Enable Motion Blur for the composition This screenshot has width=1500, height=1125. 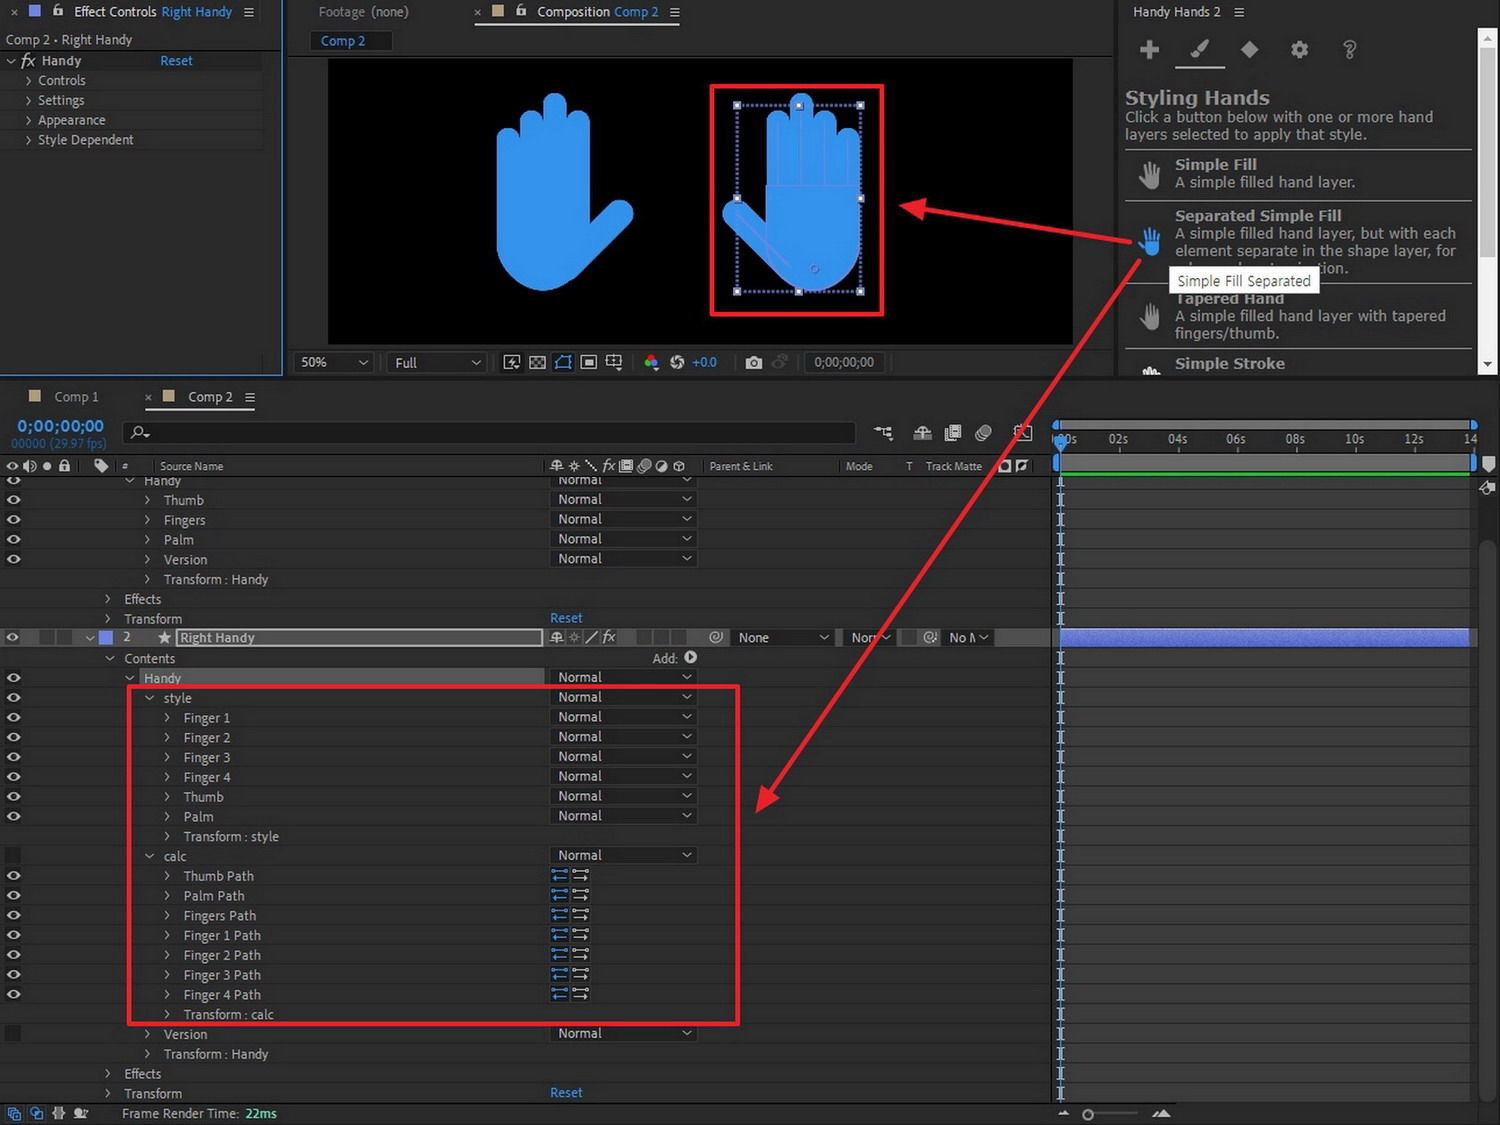(983, 432)
